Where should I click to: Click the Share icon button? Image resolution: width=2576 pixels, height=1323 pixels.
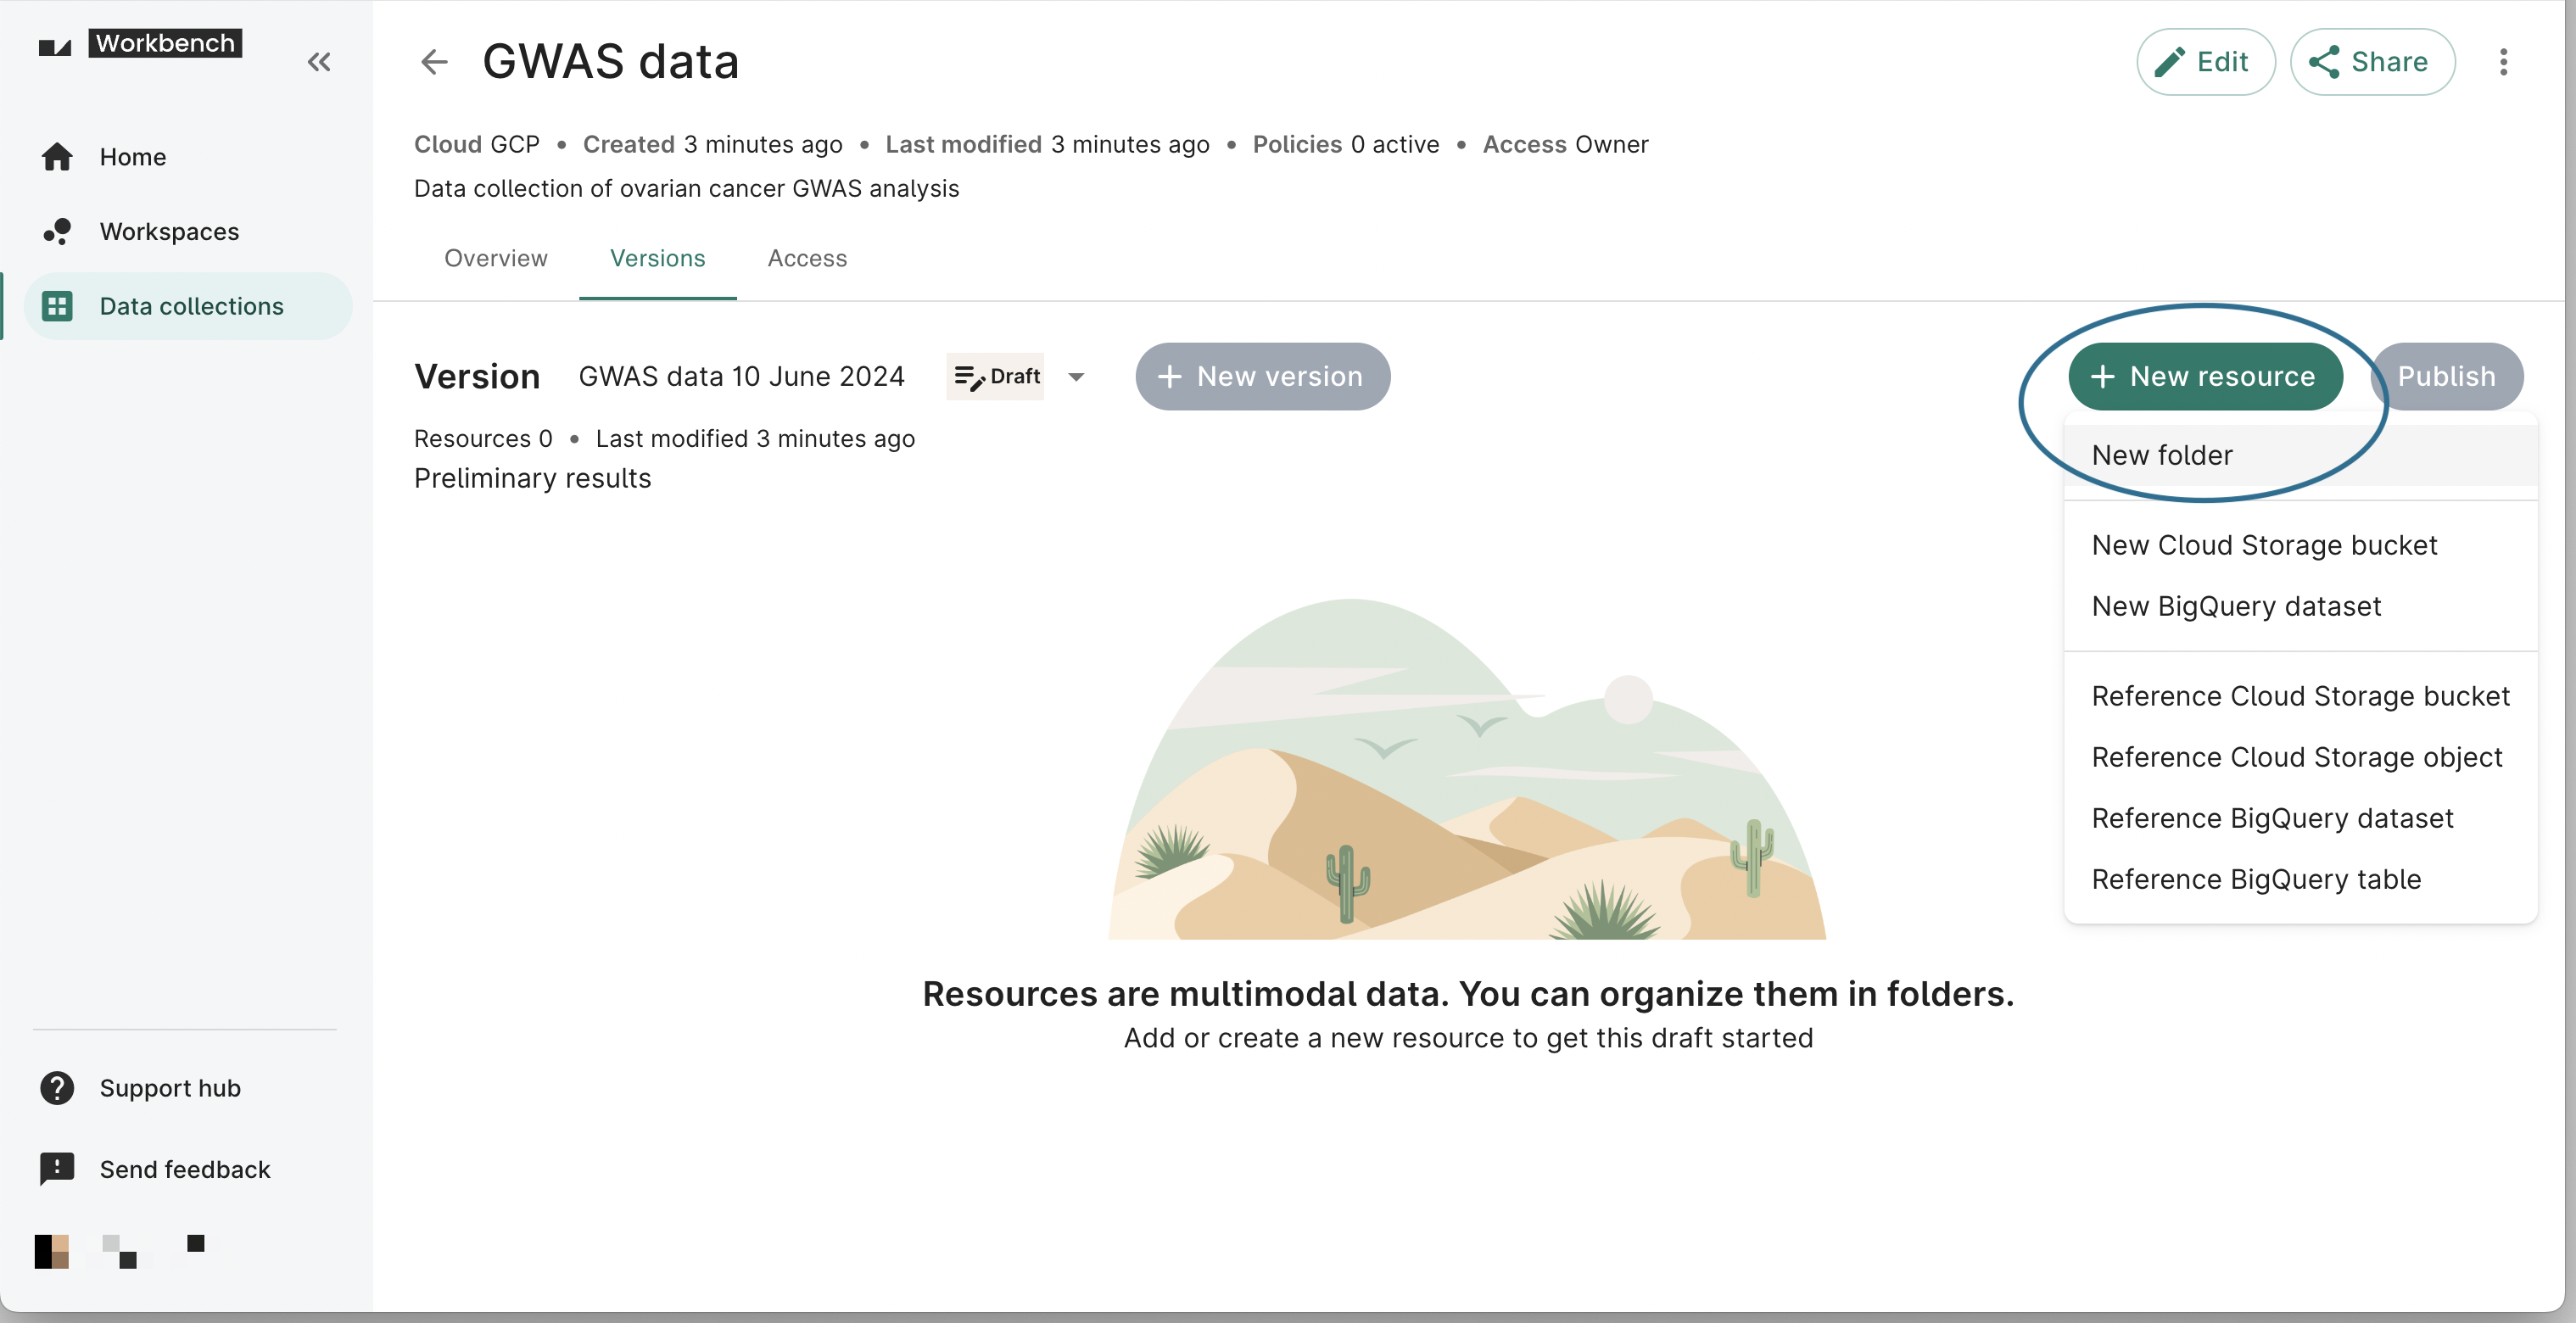pyautogui.click(x=2370, y=61)
